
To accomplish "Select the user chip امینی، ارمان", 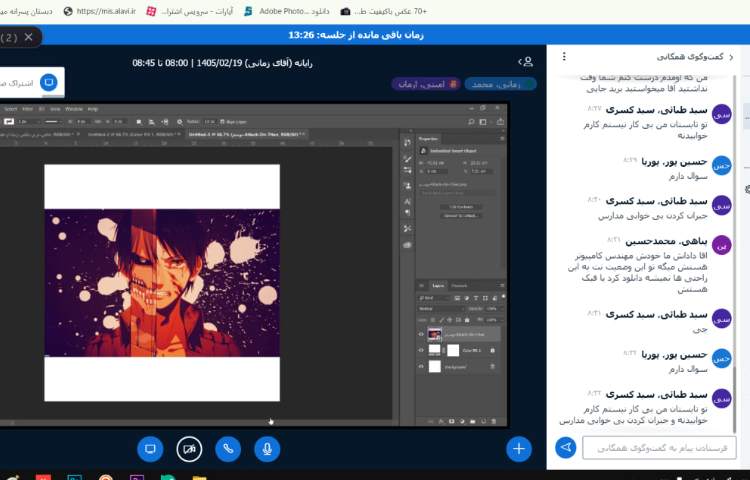I will pyautogui.click(x=426, y=84).
